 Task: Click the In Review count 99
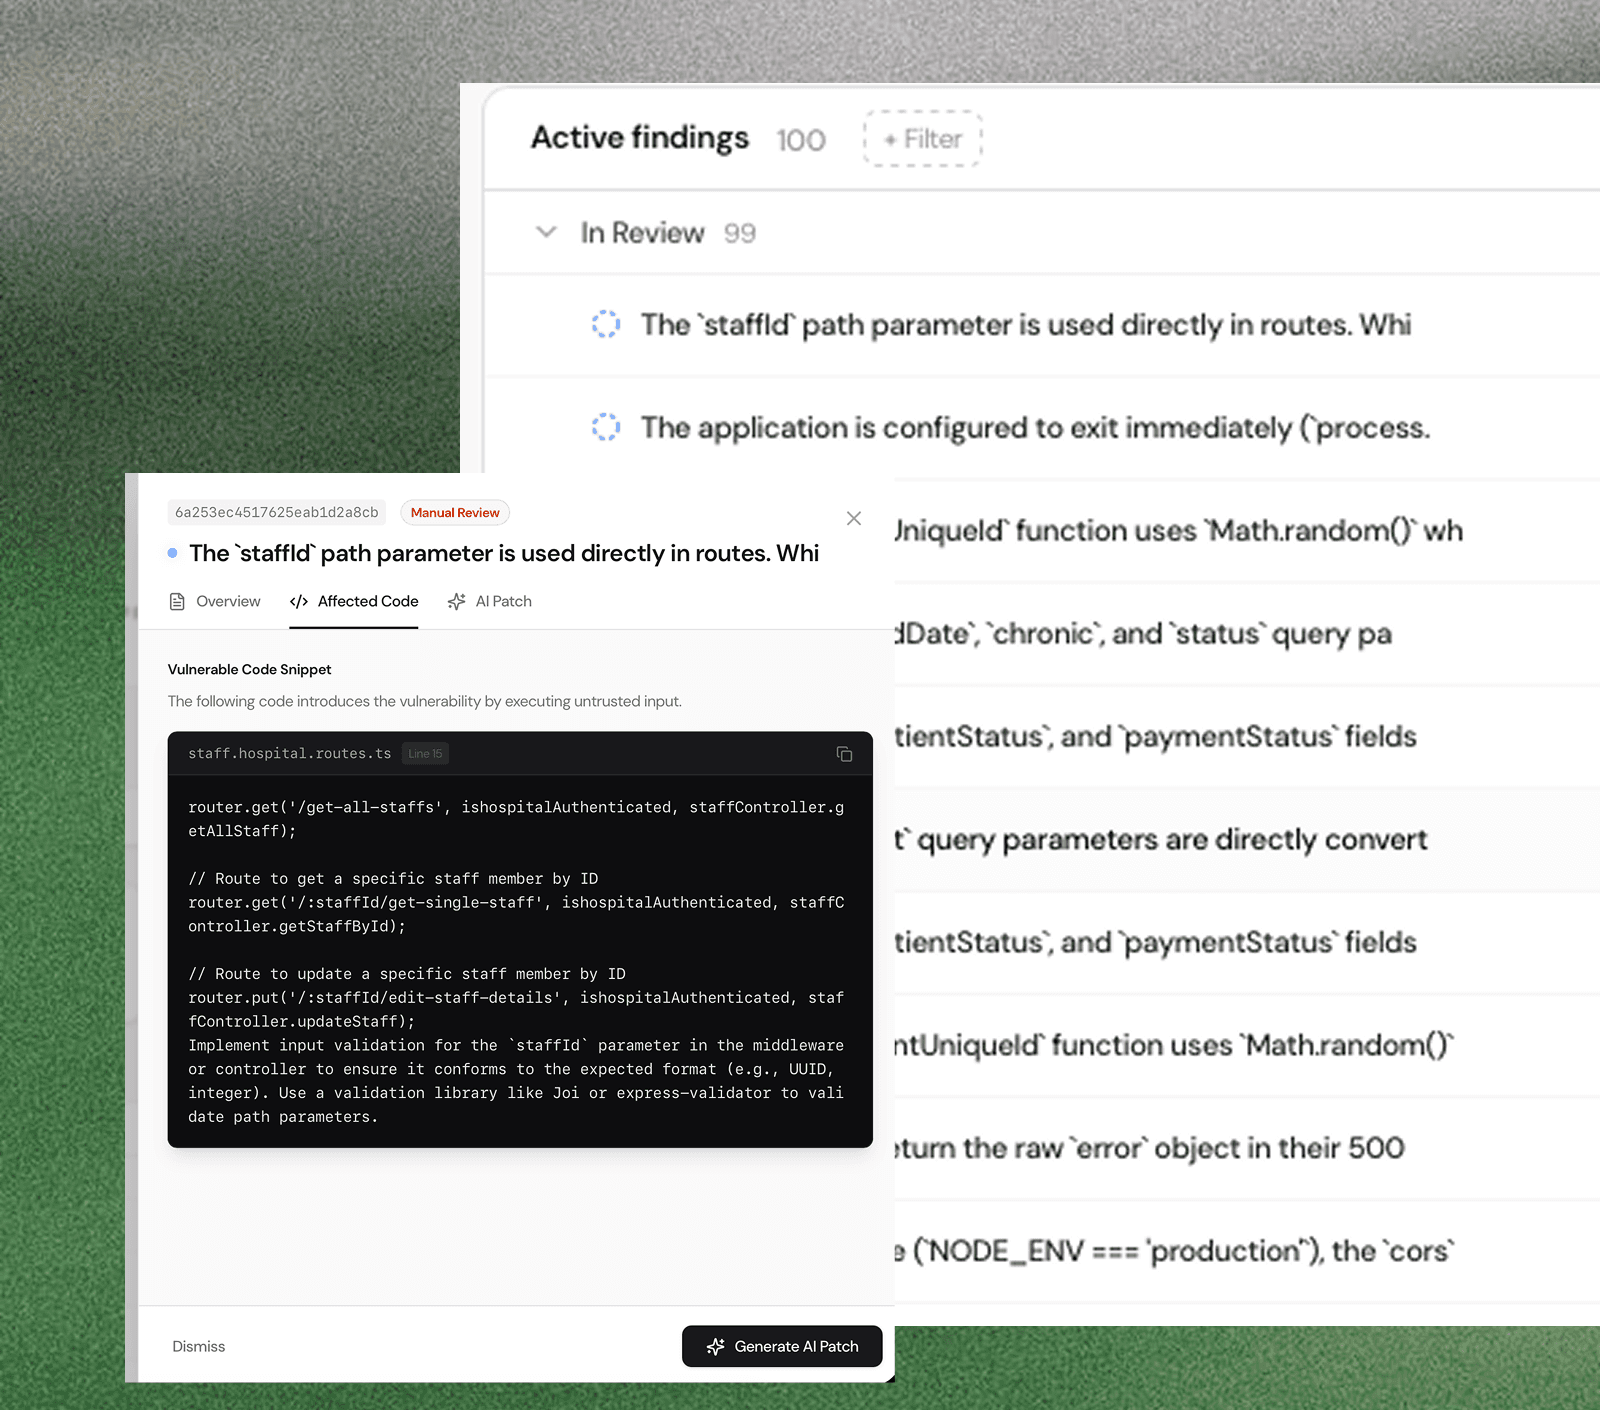click(x=740, y=233)
